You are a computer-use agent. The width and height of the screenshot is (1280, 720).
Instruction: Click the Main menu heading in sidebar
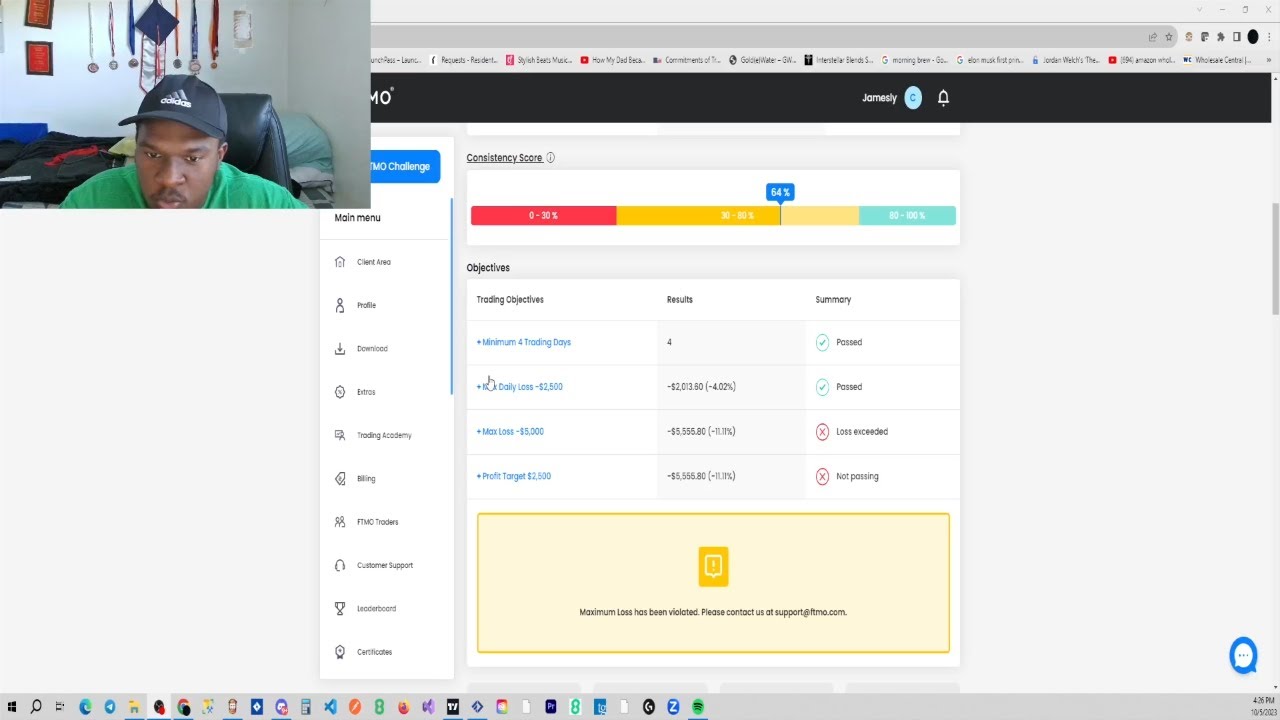point(357,218)
